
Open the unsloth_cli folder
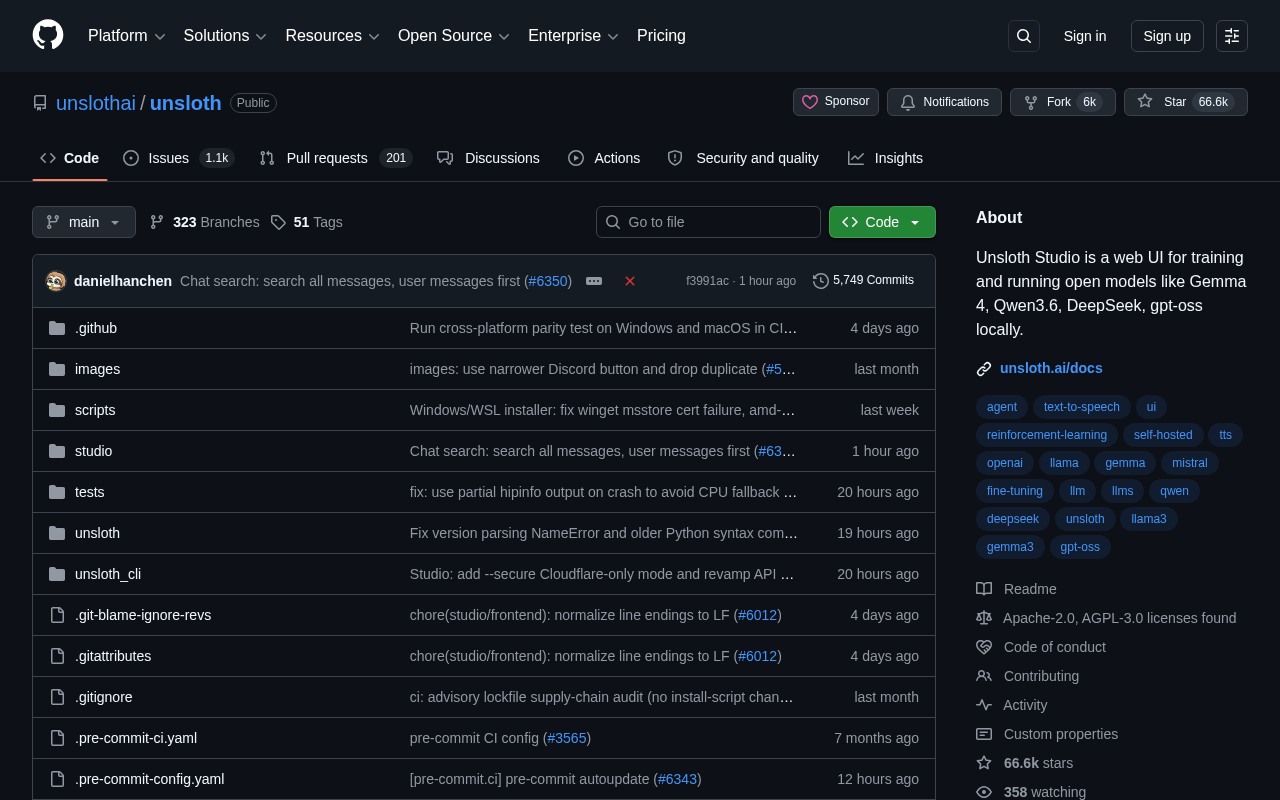(108, 574)
